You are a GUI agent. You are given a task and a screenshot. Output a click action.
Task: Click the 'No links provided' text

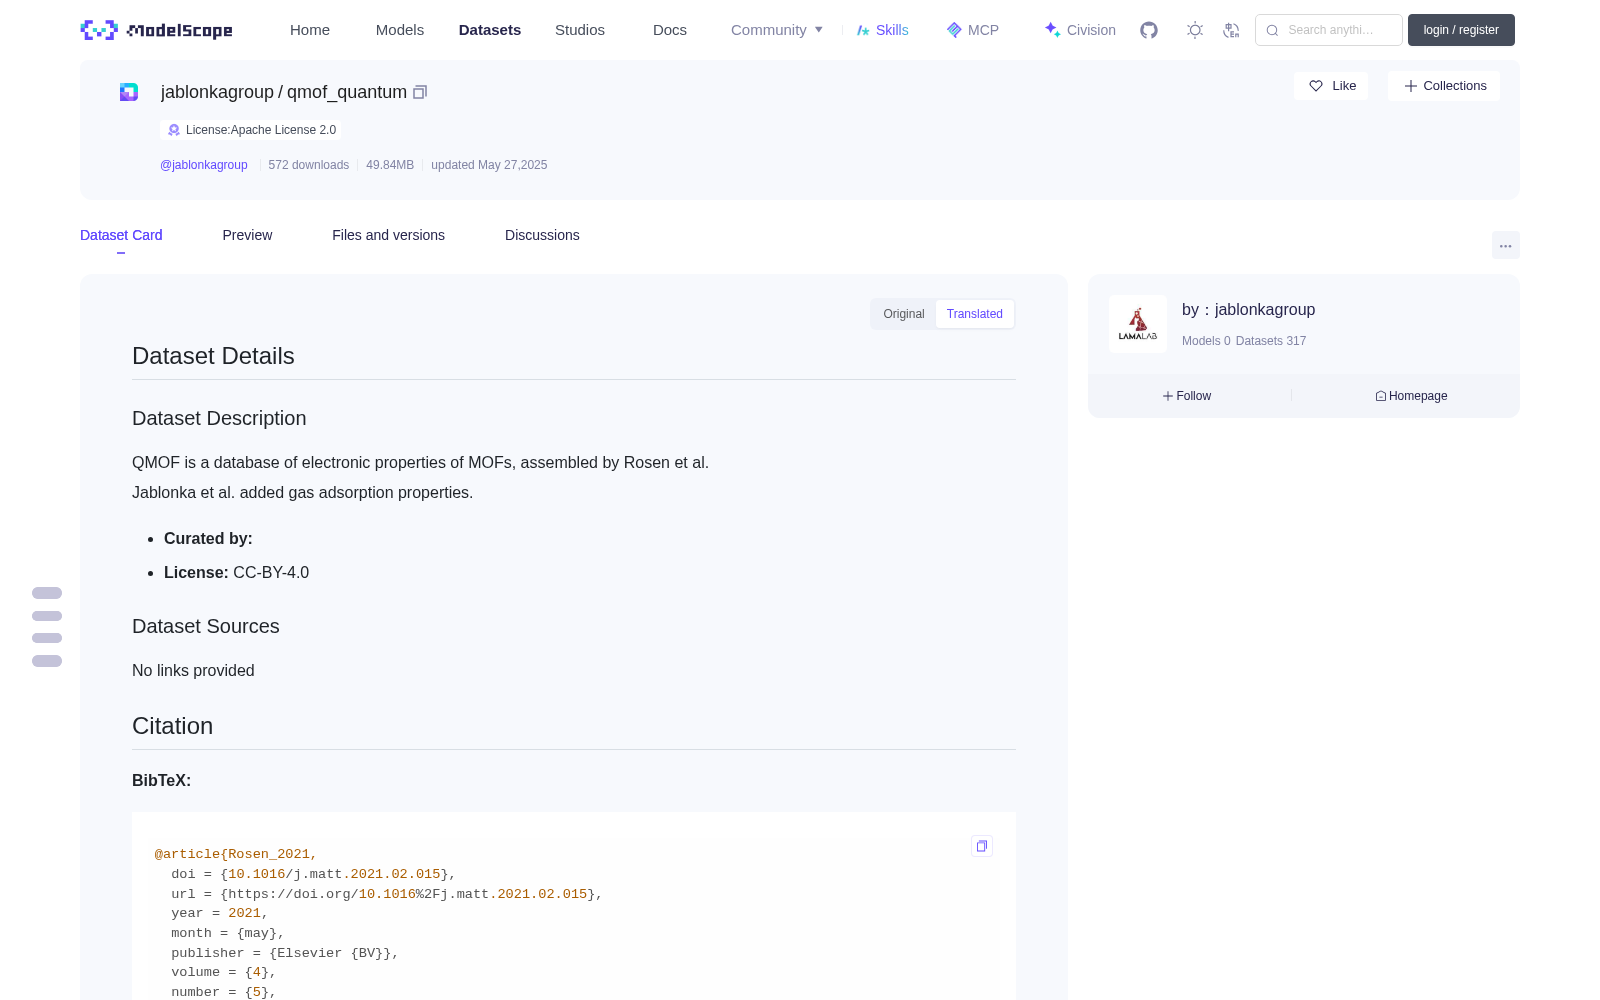193,671
